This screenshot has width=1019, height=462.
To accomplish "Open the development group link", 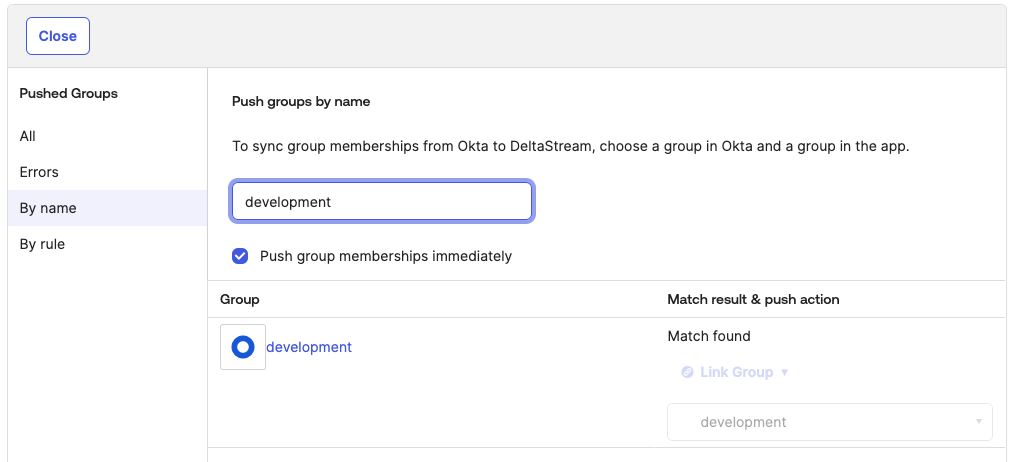I will coord(309,347).
